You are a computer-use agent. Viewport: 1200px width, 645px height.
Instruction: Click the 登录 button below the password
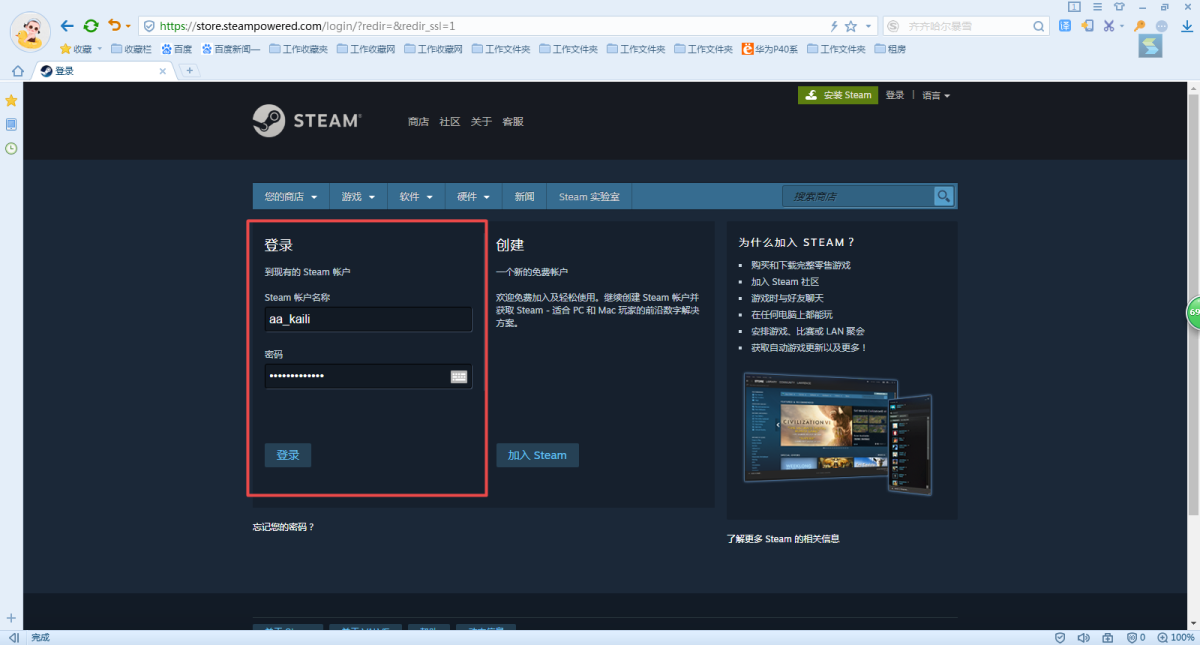pos(288,455)
